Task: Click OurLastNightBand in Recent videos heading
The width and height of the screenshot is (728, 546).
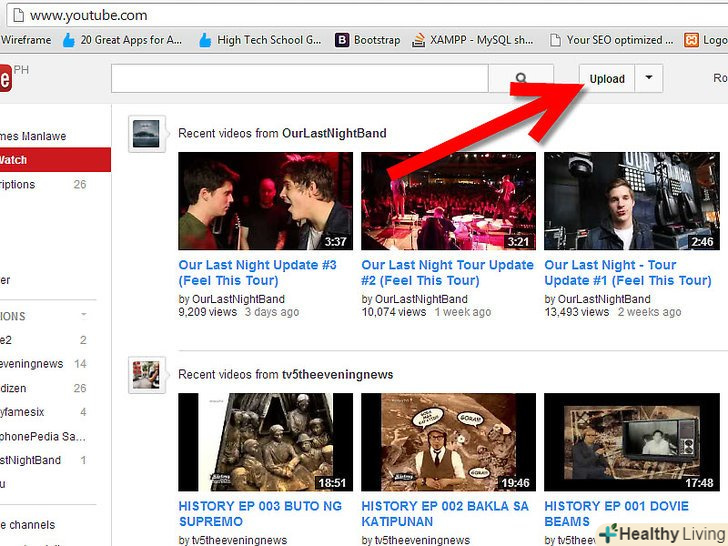Action: (x=334, y=133)
